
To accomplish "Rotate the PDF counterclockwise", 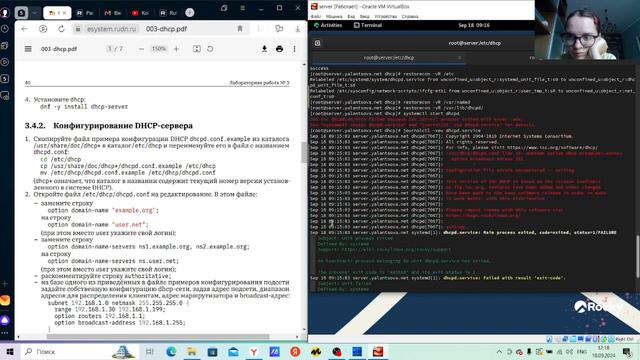I will pyautogui.click(x=210, y=49).
